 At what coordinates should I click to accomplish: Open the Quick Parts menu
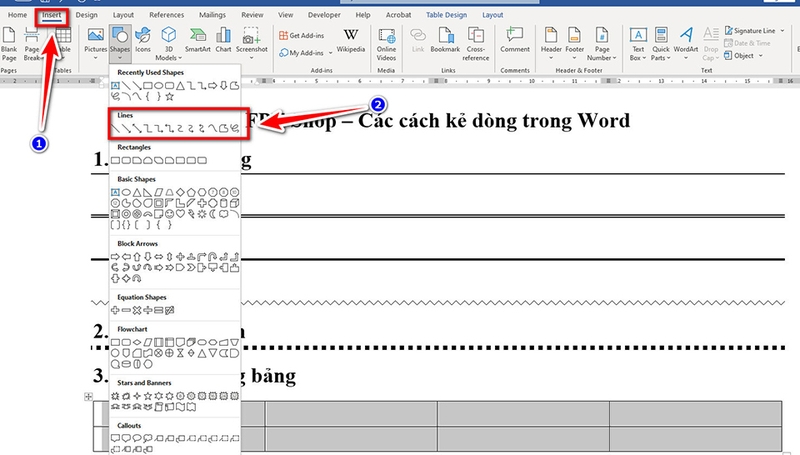(661, 44)
